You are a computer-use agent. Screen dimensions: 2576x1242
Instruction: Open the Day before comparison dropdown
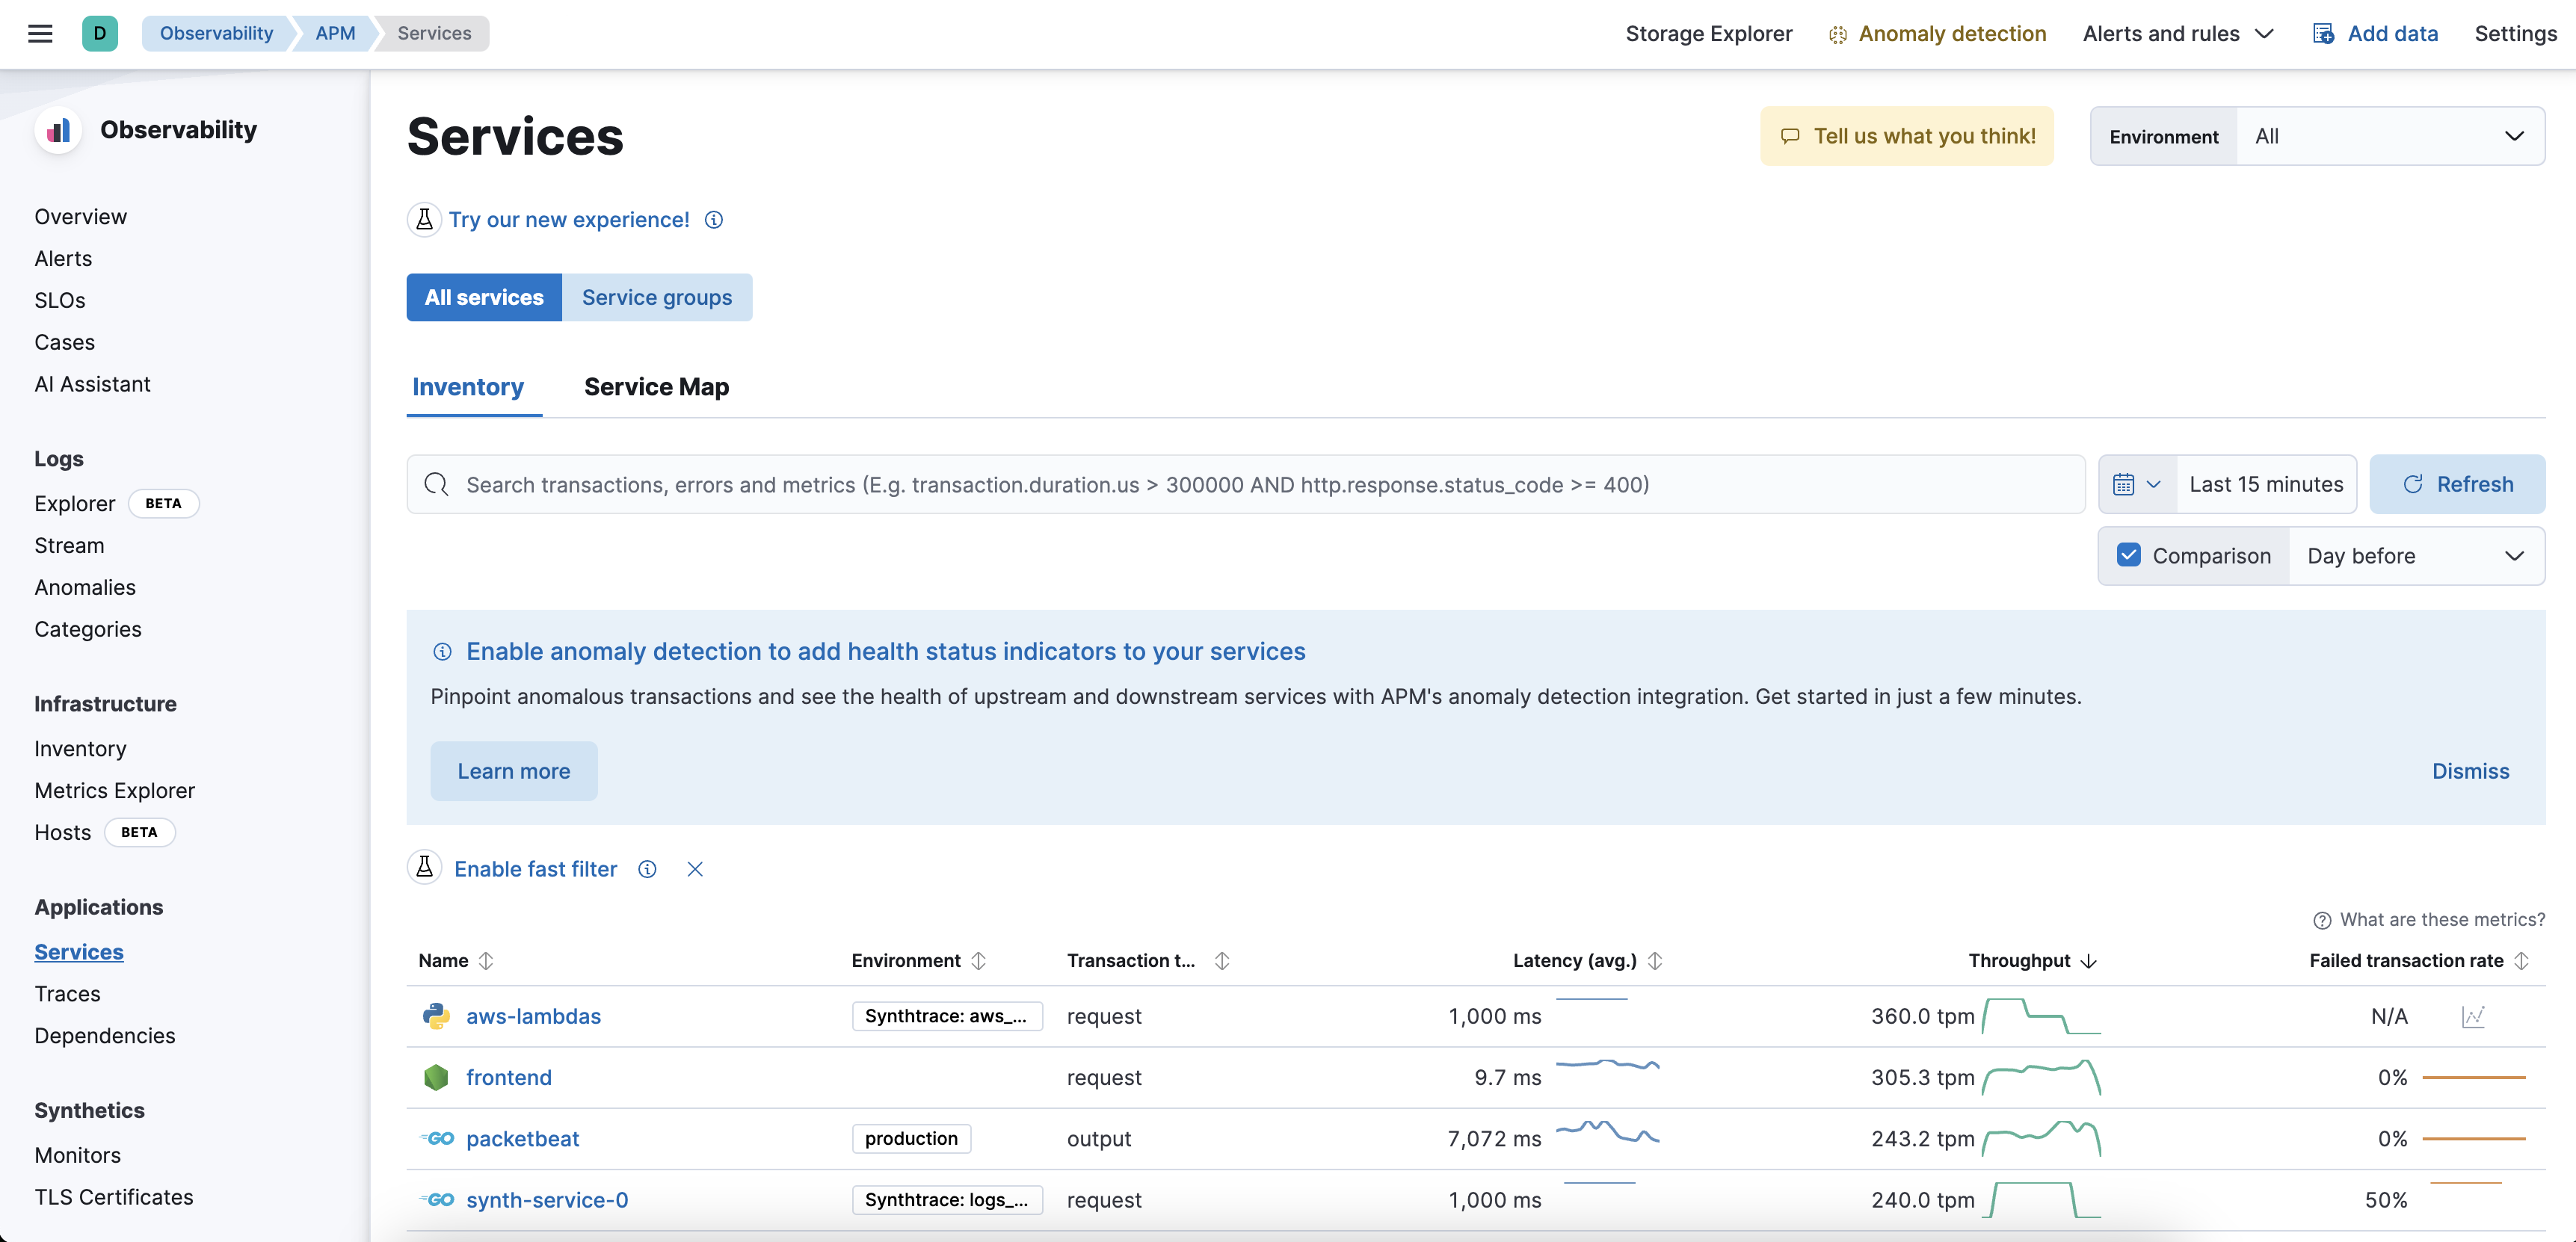coord(2415,556)
